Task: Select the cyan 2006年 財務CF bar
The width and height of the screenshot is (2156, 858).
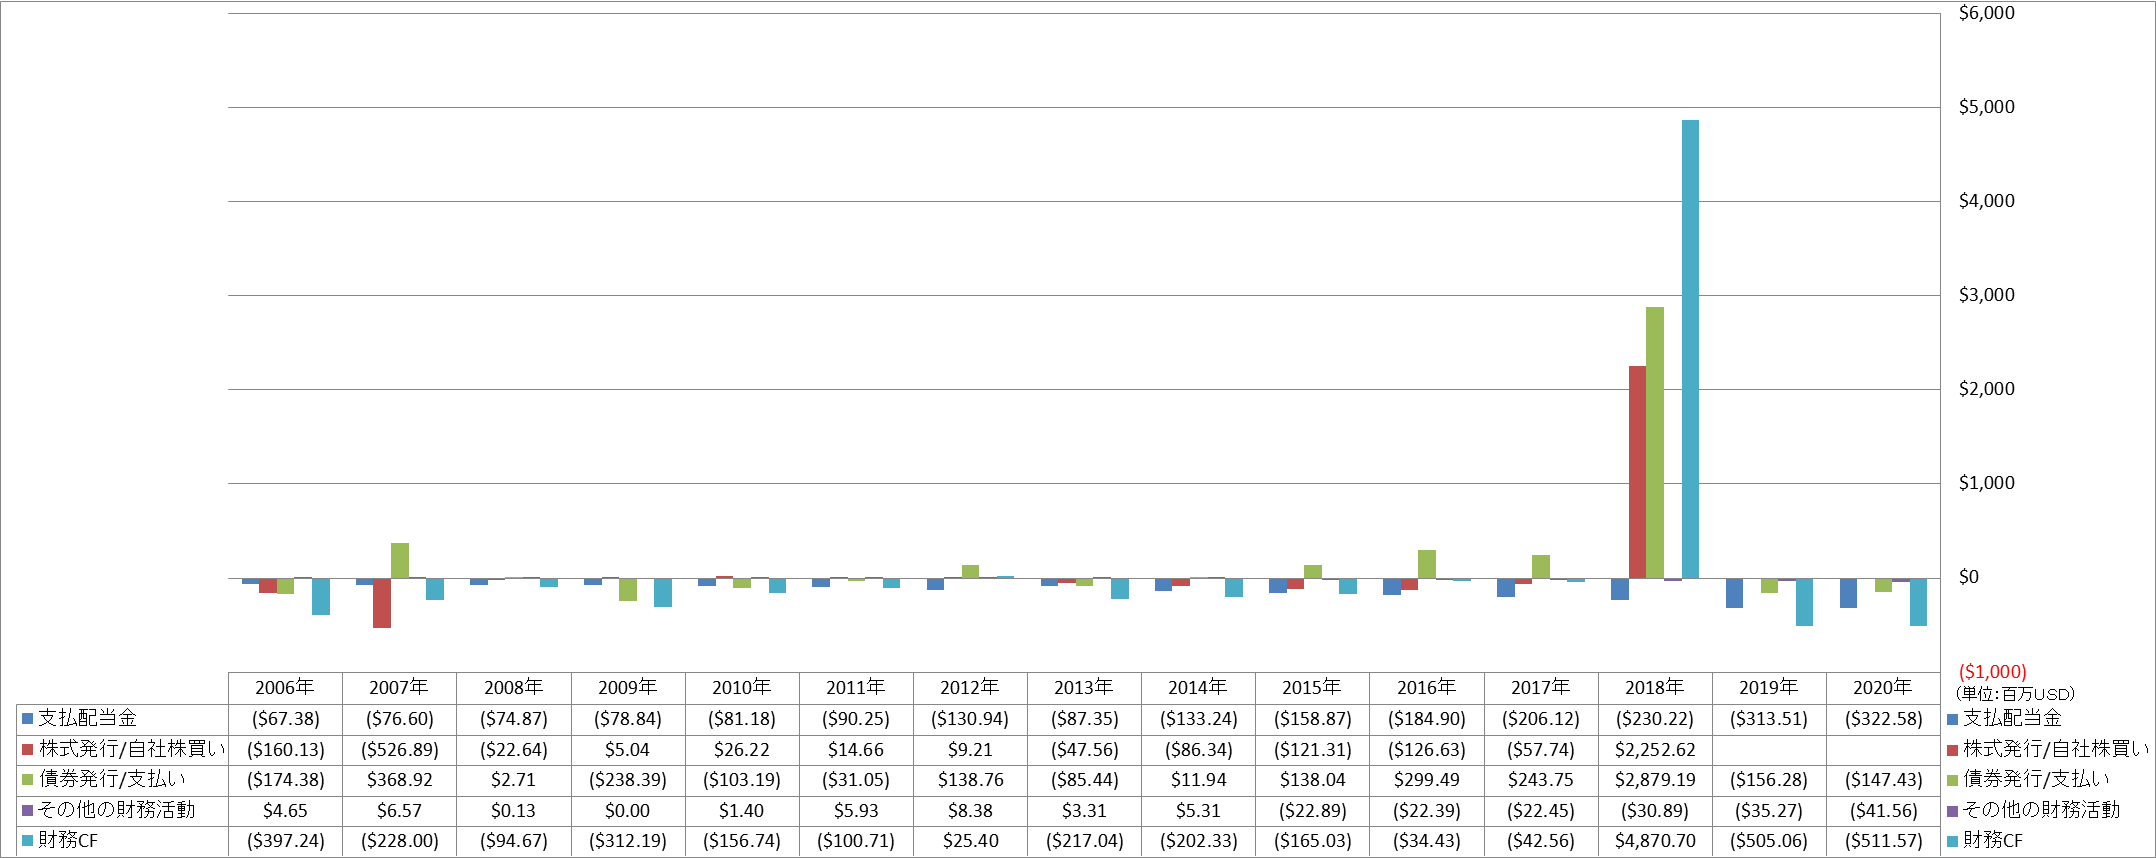Action: (321, 596)
